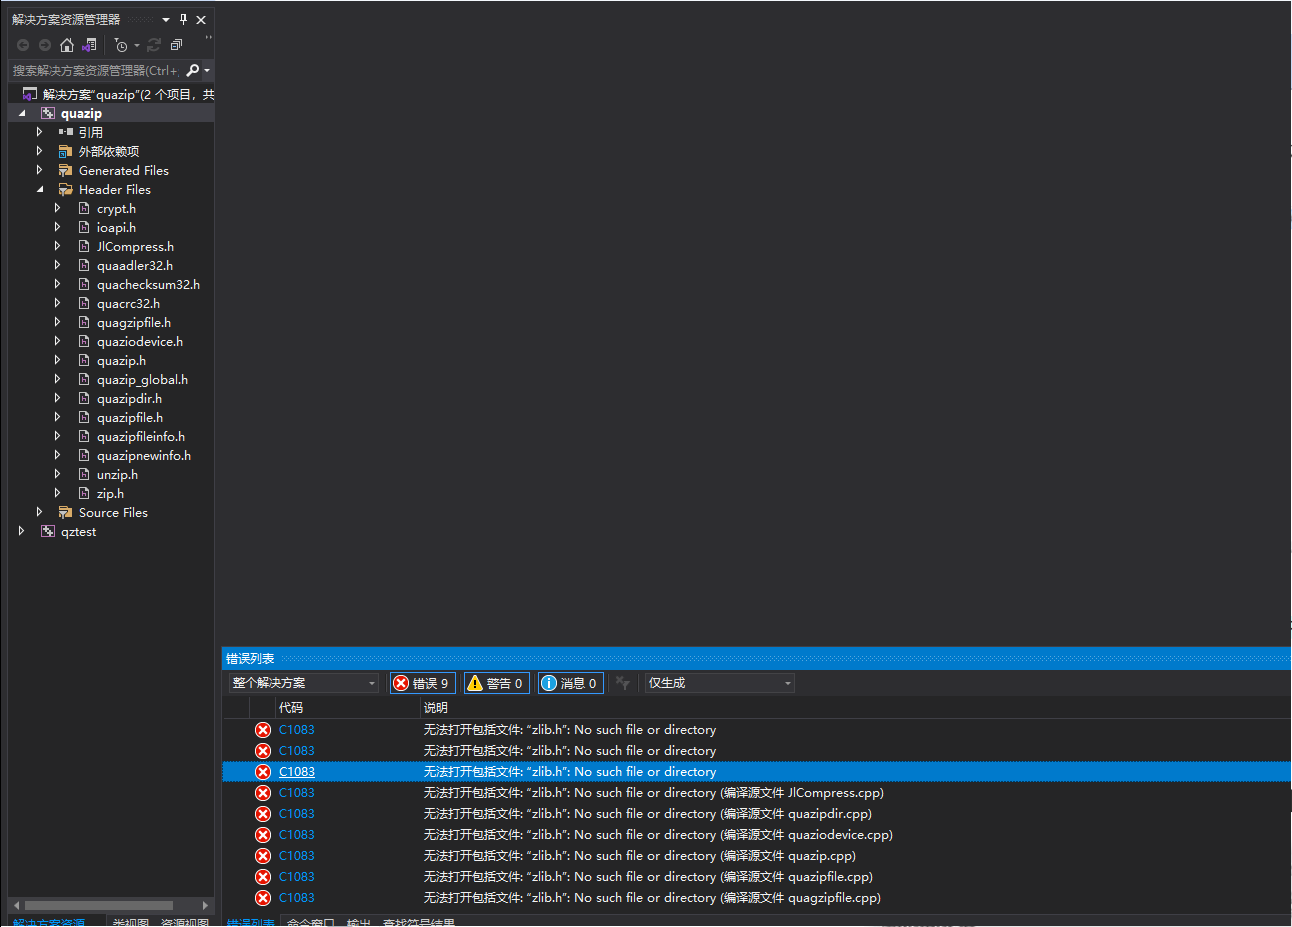Click error icon in quagzipfile.cpp row
The image size is (1292, 927).
(x=263, y=897)
